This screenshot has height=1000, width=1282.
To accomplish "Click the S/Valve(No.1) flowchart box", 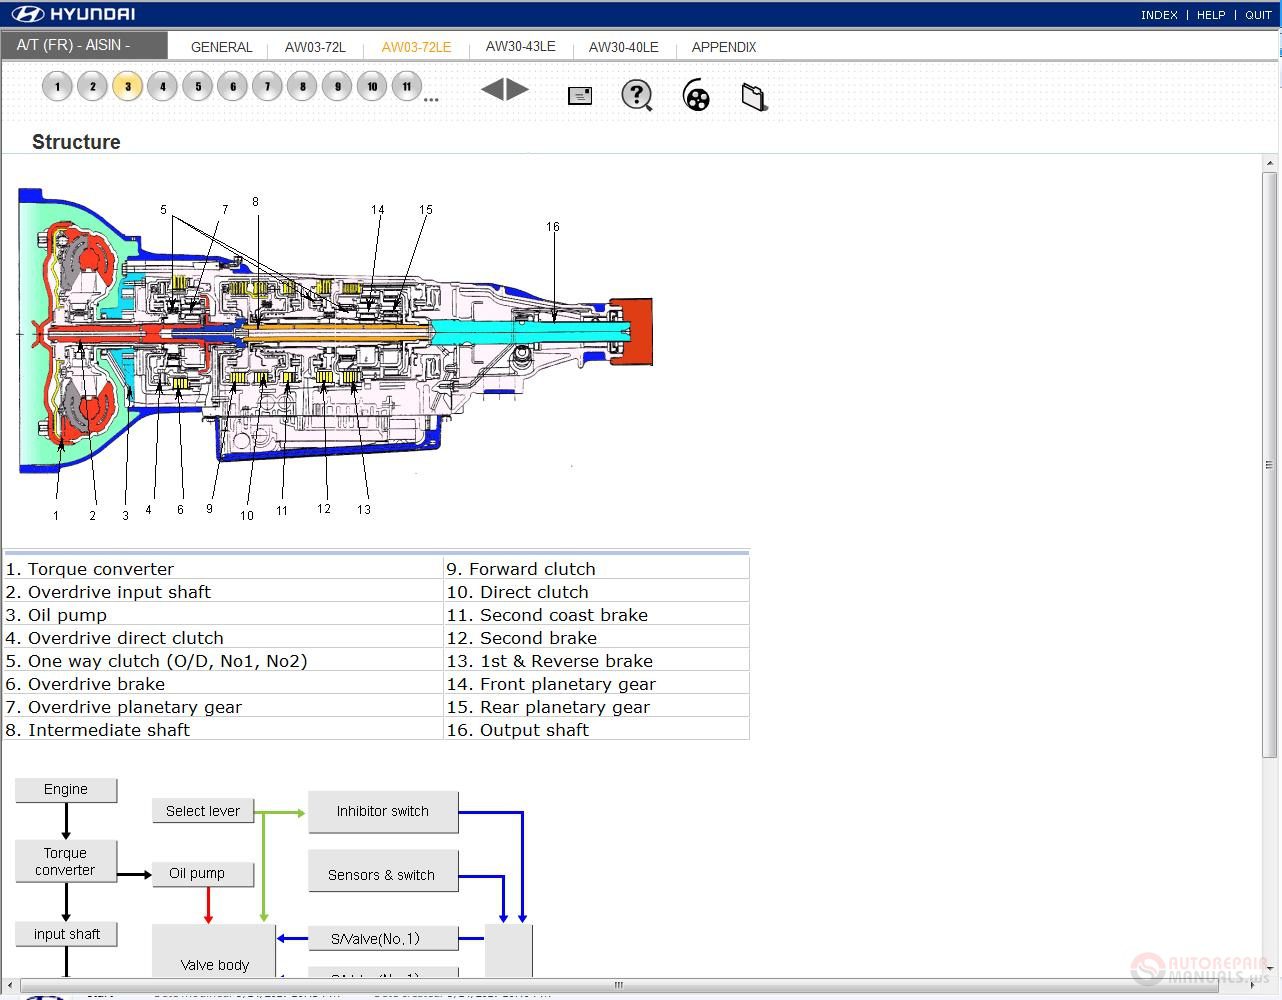I will [x=383, y=938].
